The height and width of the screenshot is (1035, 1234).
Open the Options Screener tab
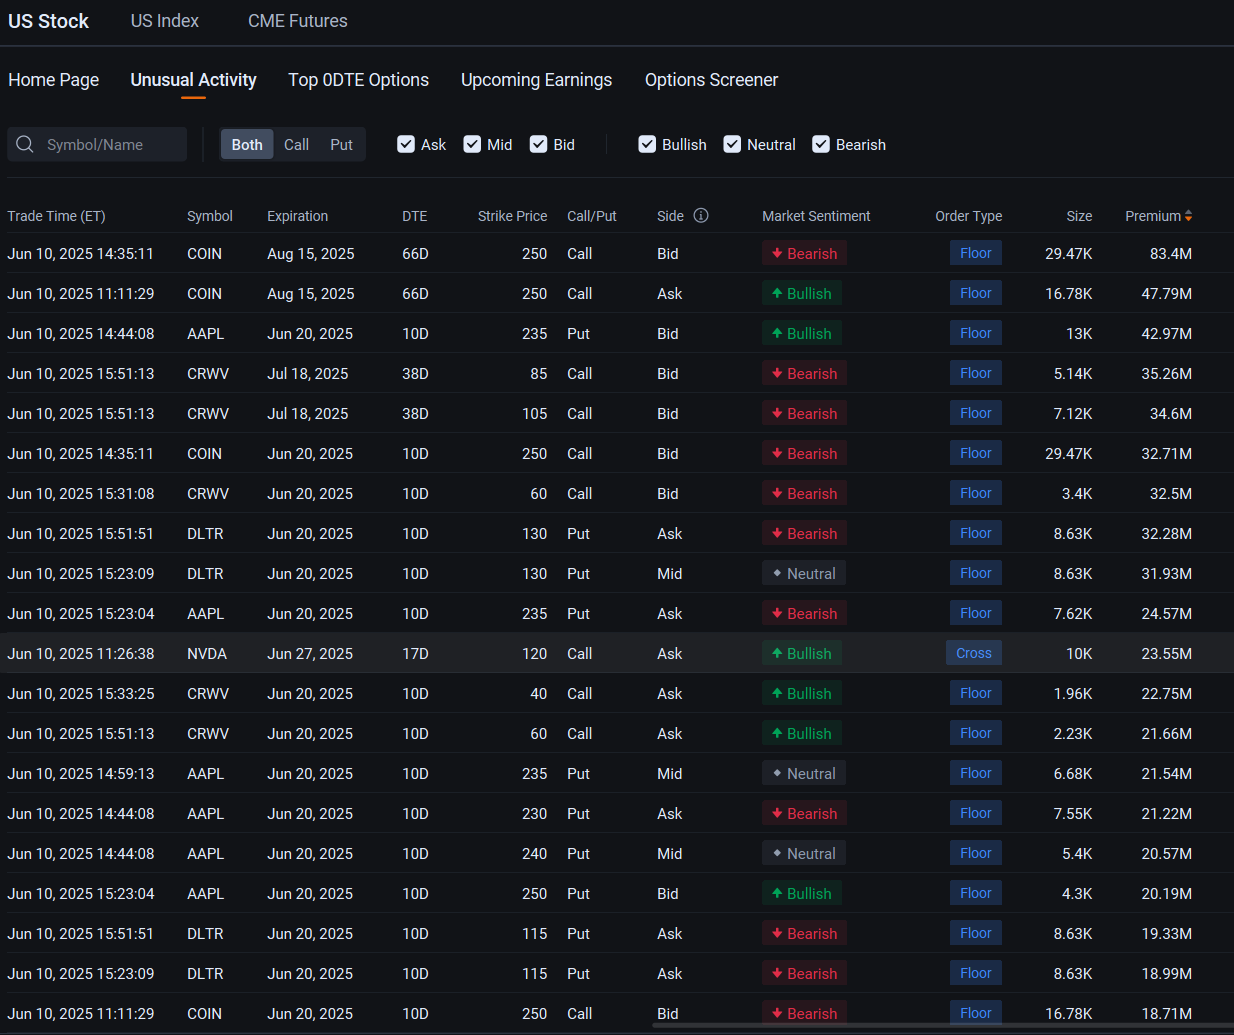point(711,80)
